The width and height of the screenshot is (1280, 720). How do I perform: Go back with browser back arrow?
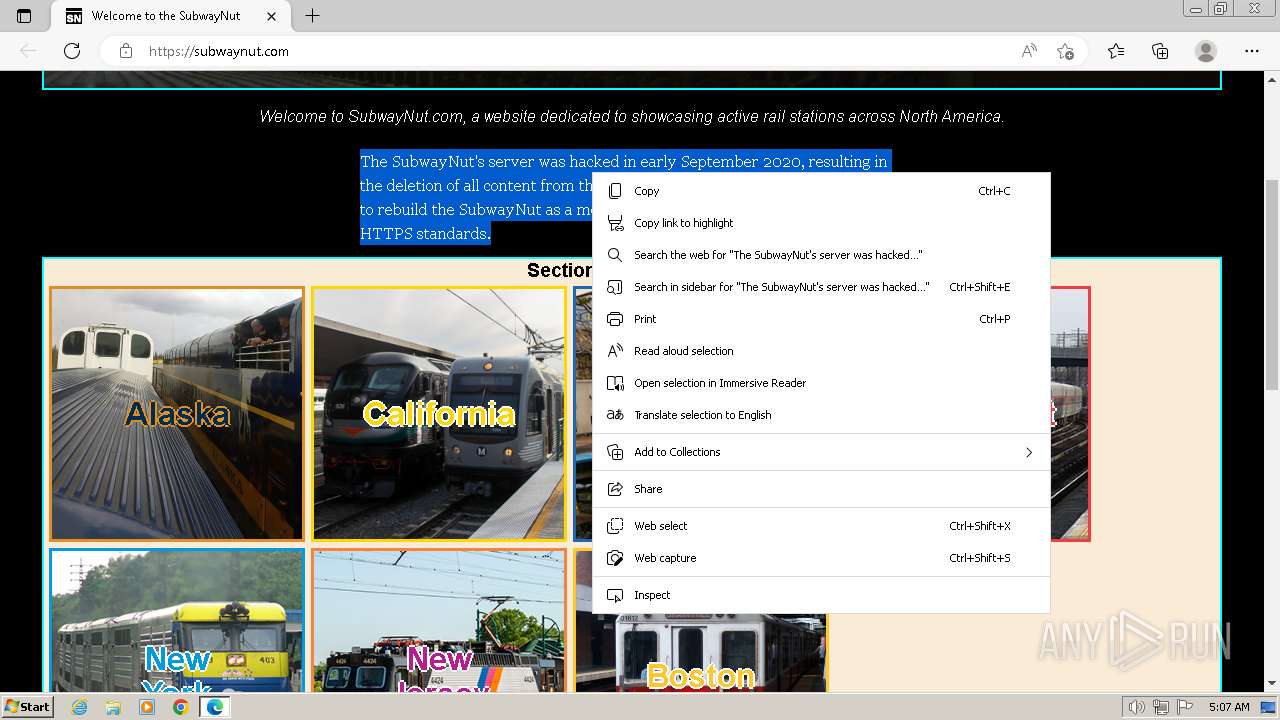[28, 51]
